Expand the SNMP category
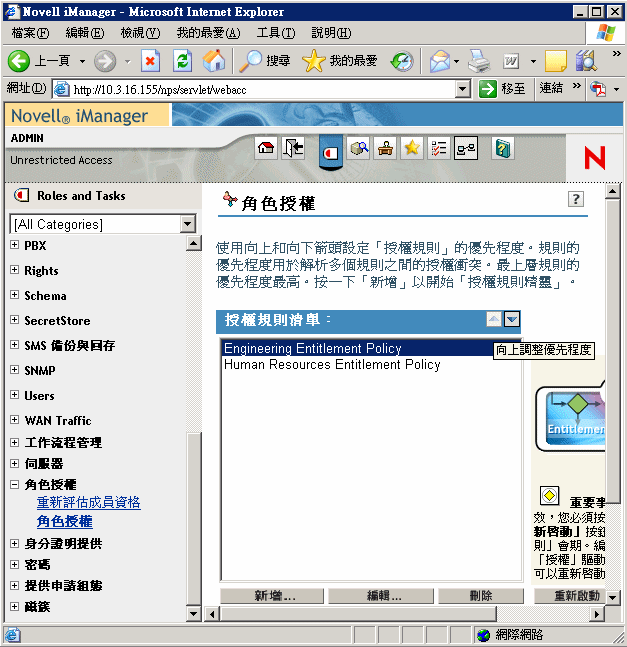Image resolution: width=627 pixels, height=647 pixels. coord(14,370)
